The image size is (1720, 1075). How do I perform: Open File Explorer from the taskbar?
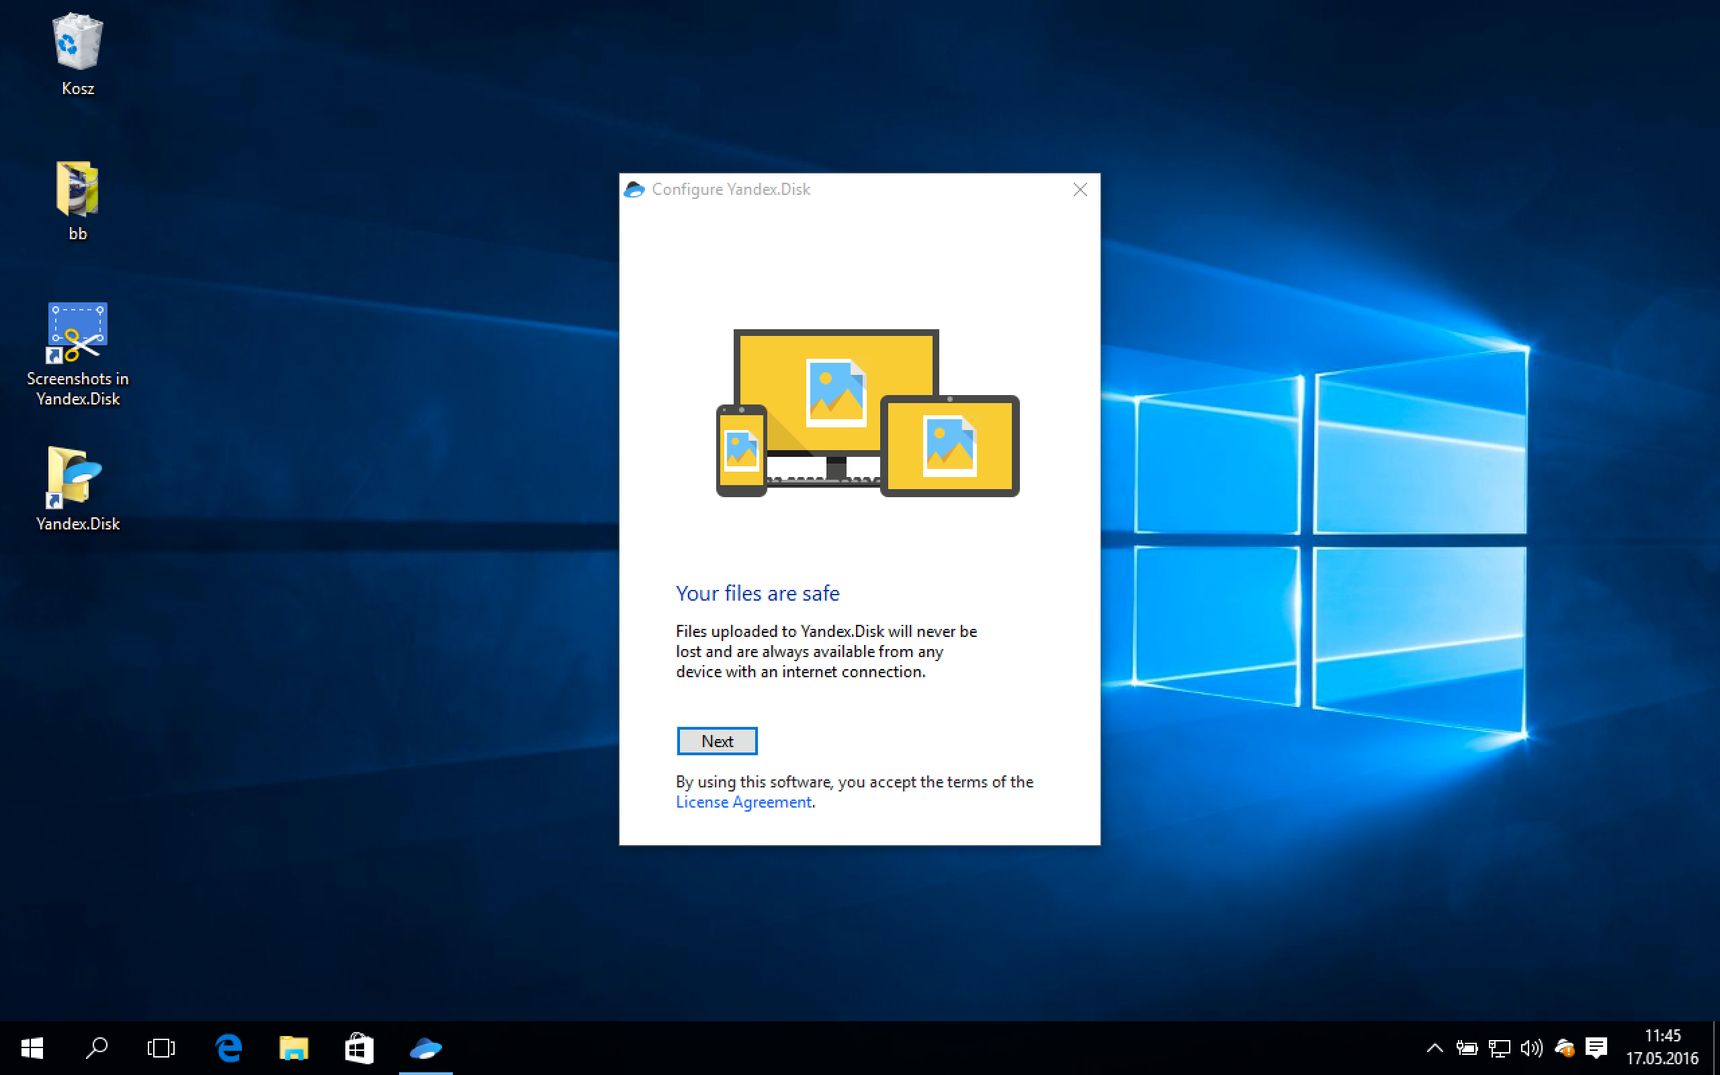pos(294,1048)
